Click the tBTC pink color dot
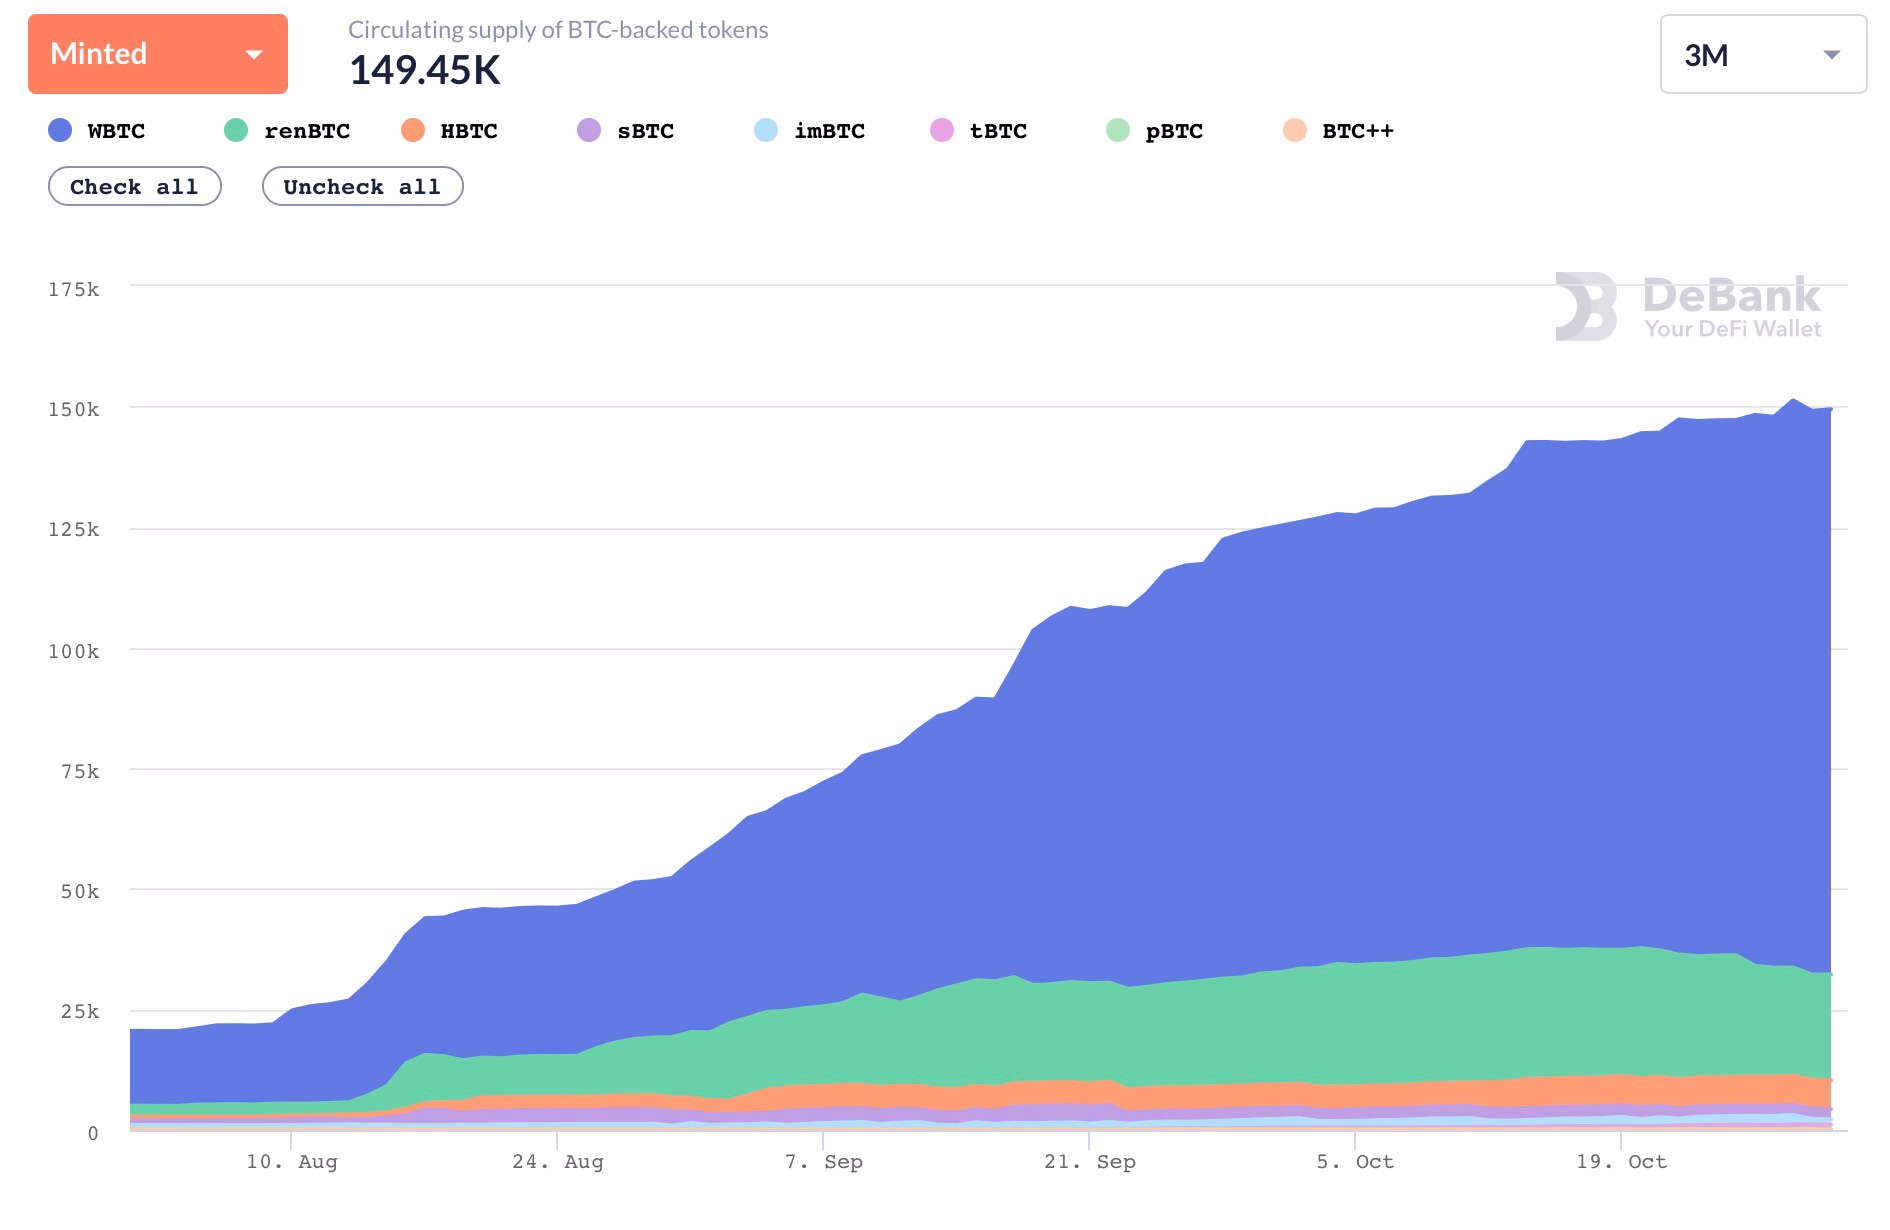 (942, 130)
